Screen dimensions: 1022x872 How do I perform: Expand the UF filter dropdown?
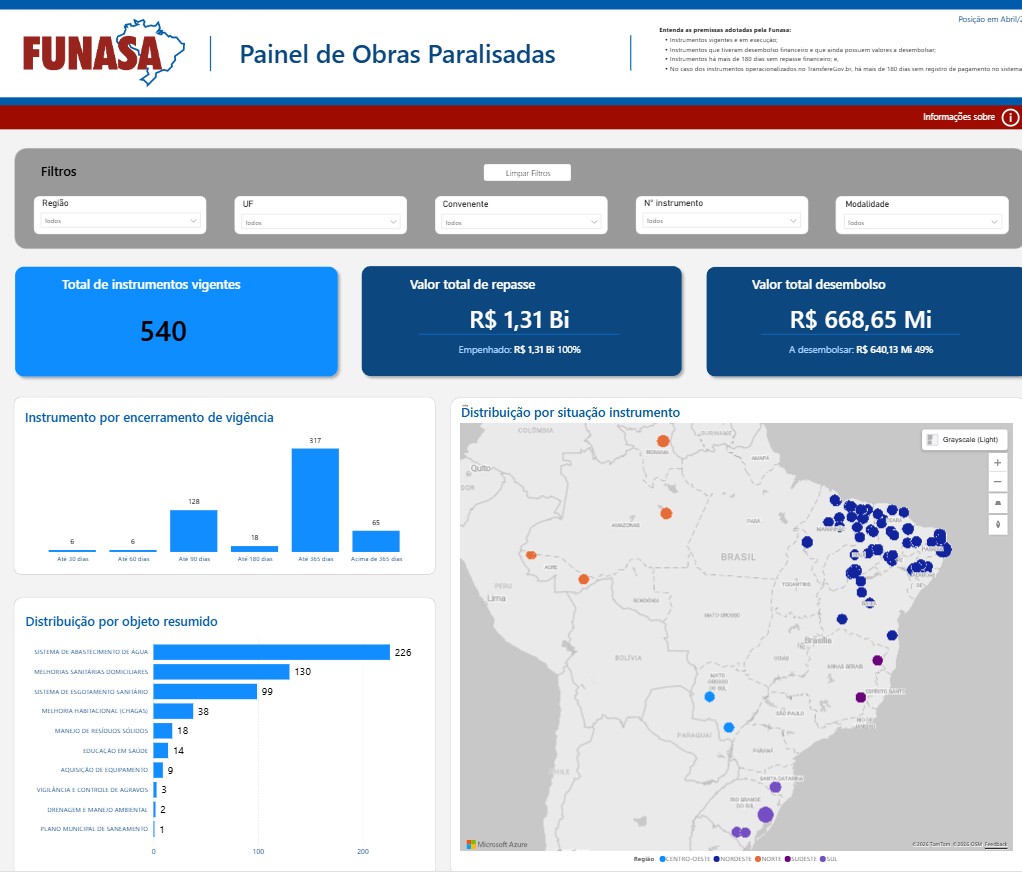(x=320, y=222)
